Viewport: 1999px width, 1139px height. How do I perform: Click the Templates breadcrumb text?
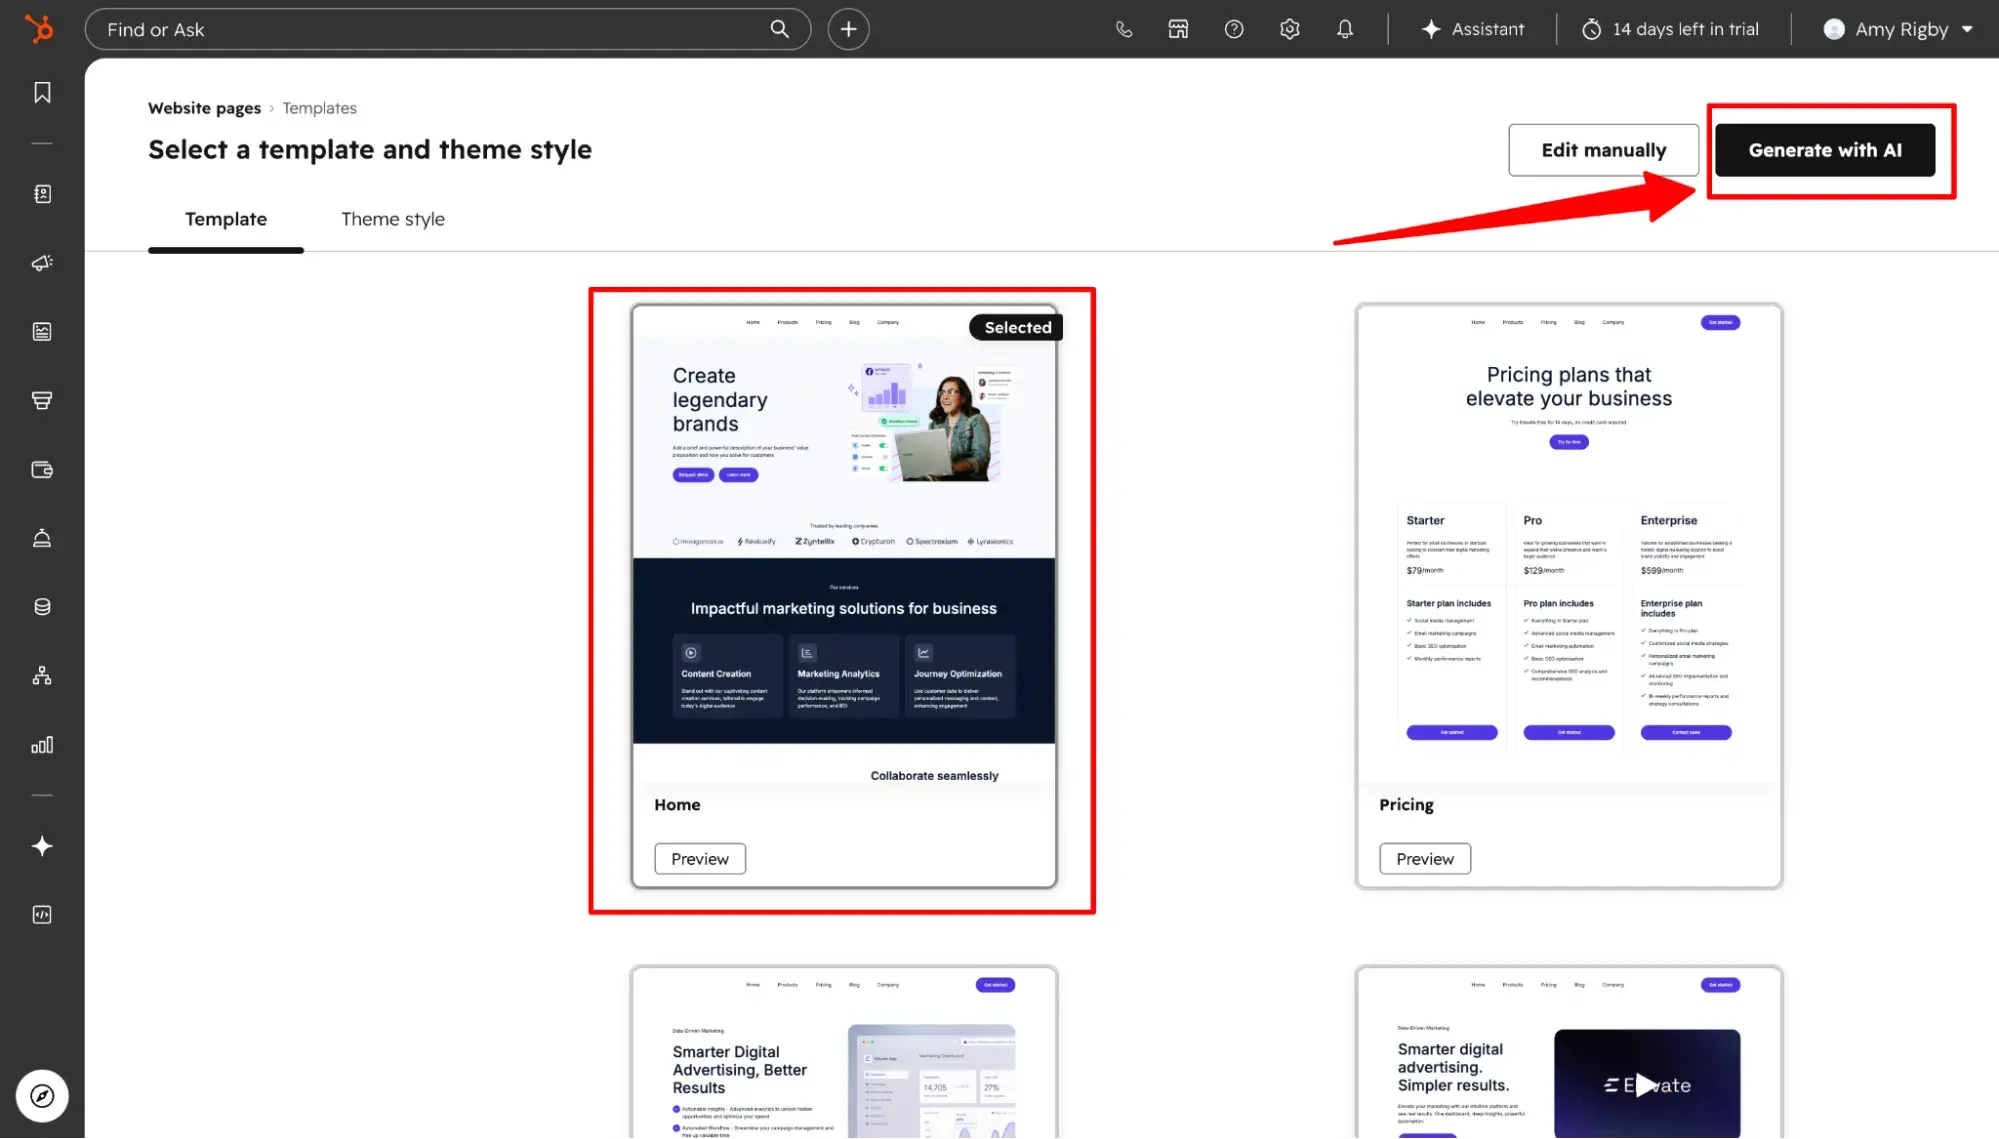pyautogui.click(x=319, y=108)
